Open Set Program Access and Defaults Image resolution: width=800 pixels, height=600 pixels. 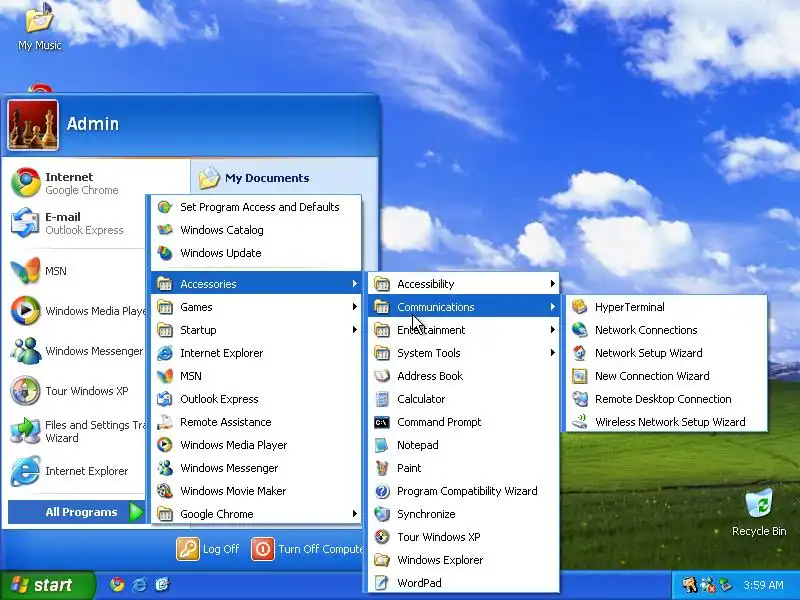pos(256,207)
